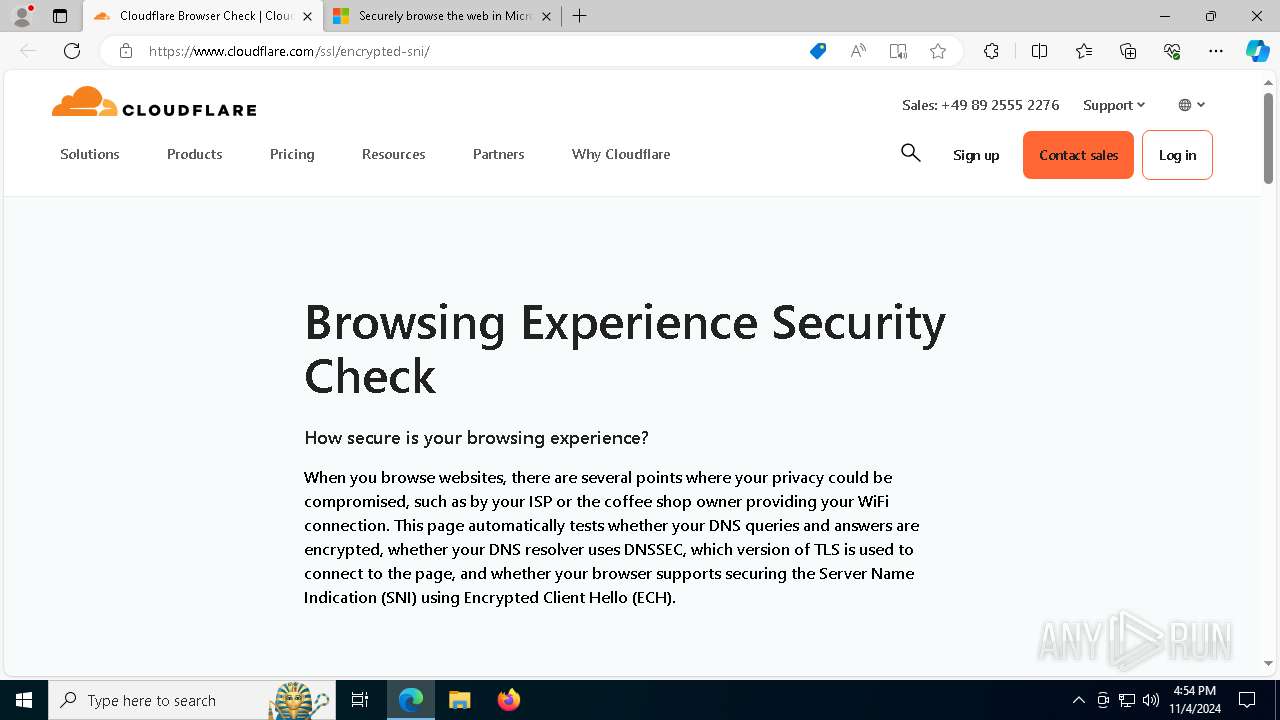
Task: Click the Sign up link
Action: [x=976, y=155]
